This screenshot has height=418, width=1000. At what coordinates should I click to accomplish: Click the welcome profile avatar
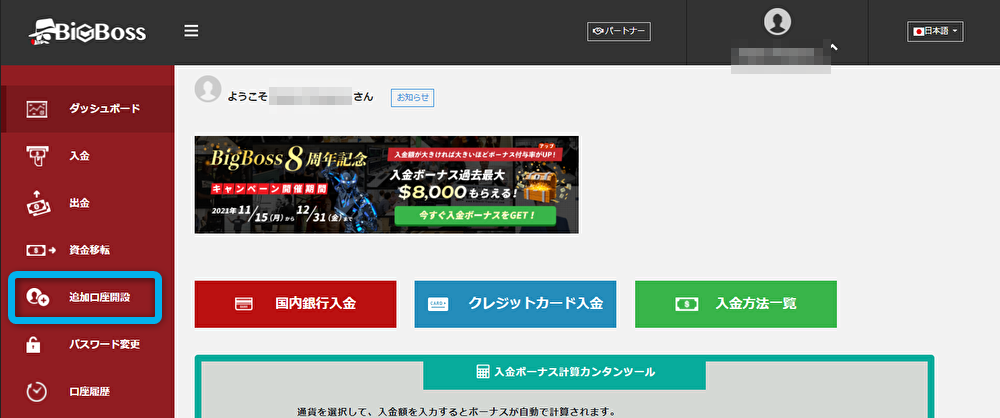pos(208,89)
